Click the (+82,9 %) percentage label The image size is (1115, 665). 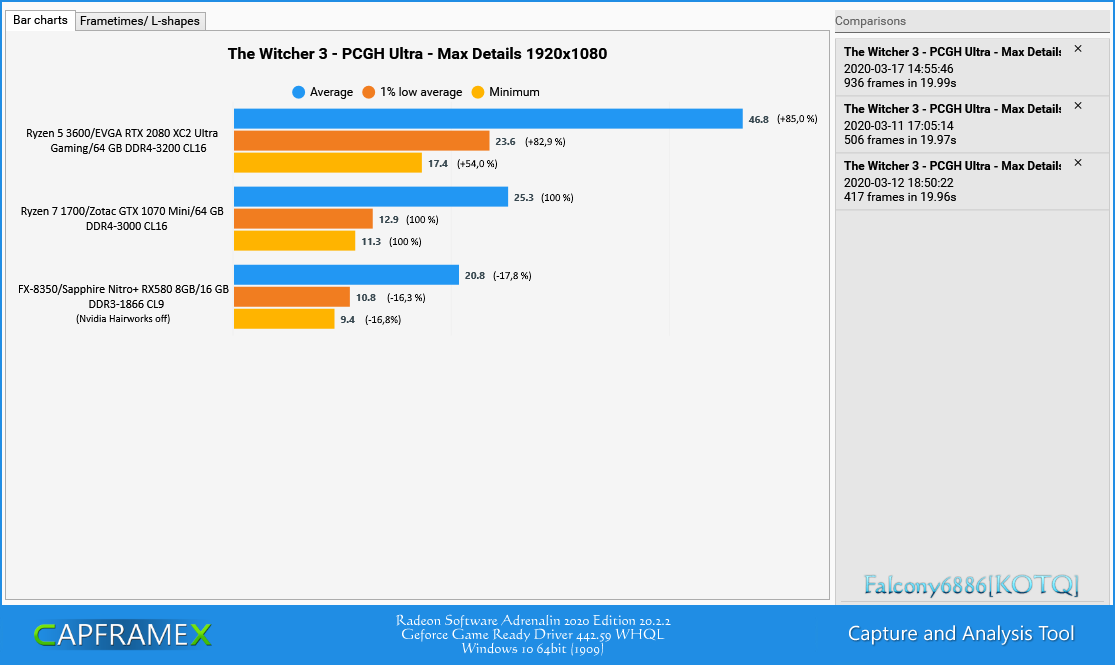(545, 142)
